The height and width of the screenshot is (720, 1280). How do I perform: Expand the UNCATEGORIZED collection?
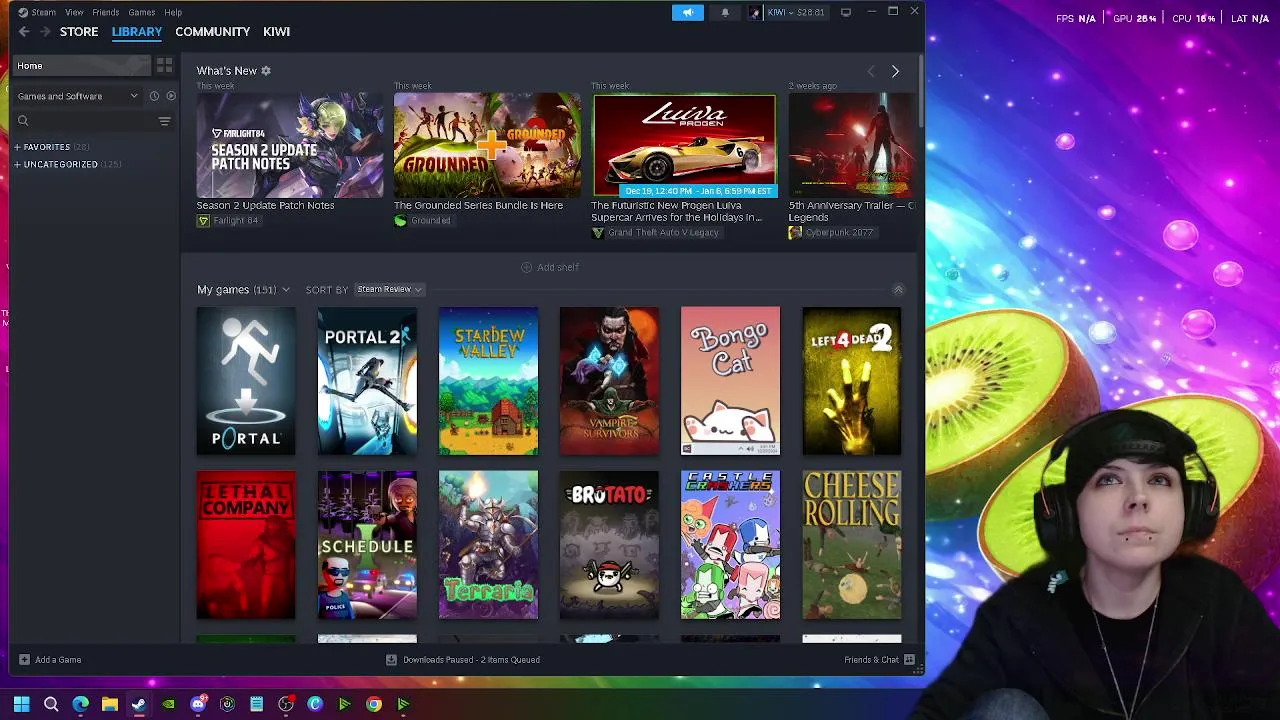click(67, 164)
